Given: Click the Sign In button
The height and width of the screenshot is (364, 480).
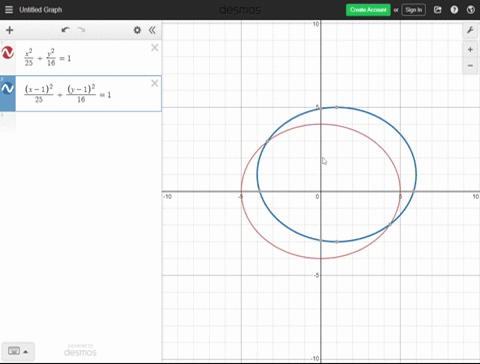Looking at the screenshot, I should (413, 10).
